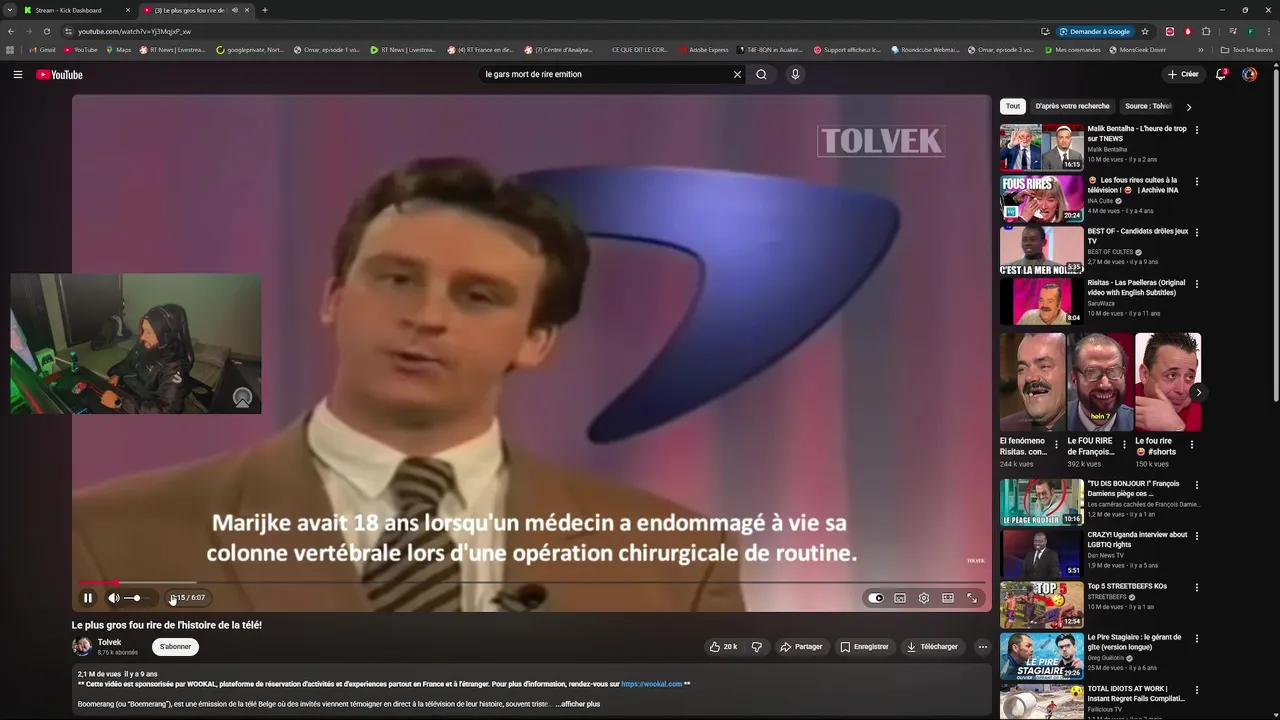
Task: Enter fullscreen mode
Action: coord(972,598)
